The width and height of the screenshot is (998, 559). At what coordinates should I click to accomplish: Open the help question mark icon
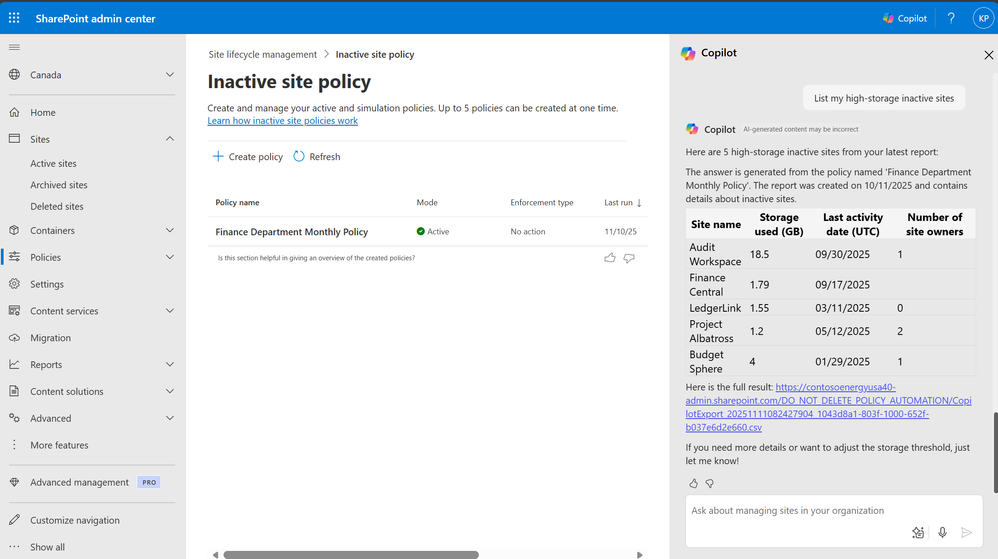951,18
